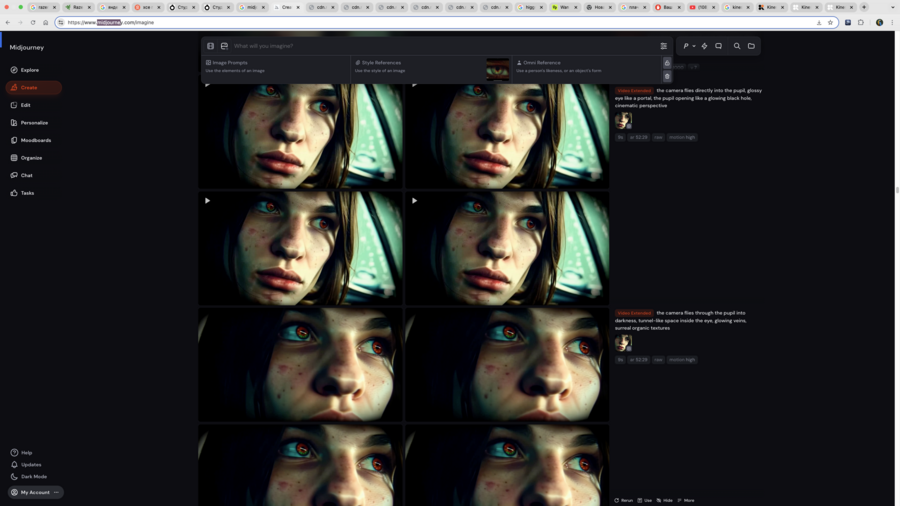The height and width of the screenshot is (506, 900).
Task: Open the Chat page icon
Action: [x=14, y=175]
